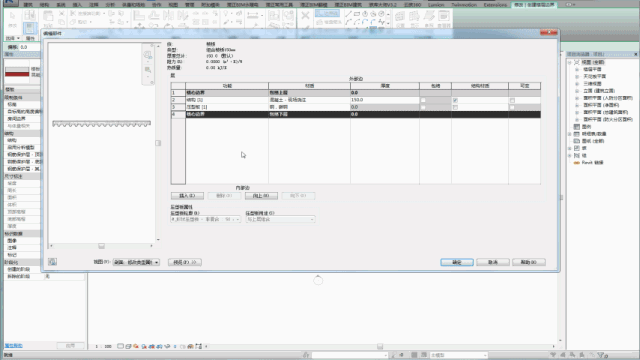Click the visual style icon in view control bar
Image resolution: width=640 pixels, height=360 pixels.
click(128, 346)
